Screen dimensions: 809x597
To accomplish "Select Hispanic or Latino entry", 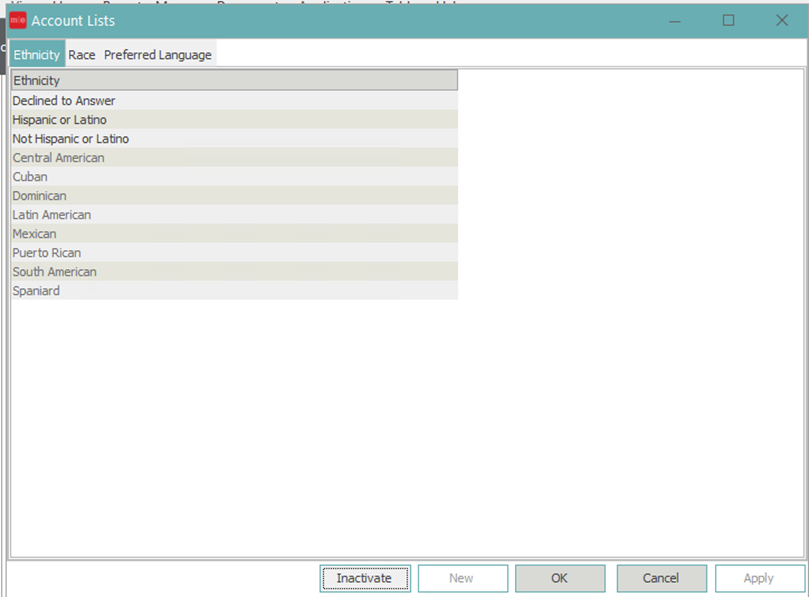I will coord(60,120).
